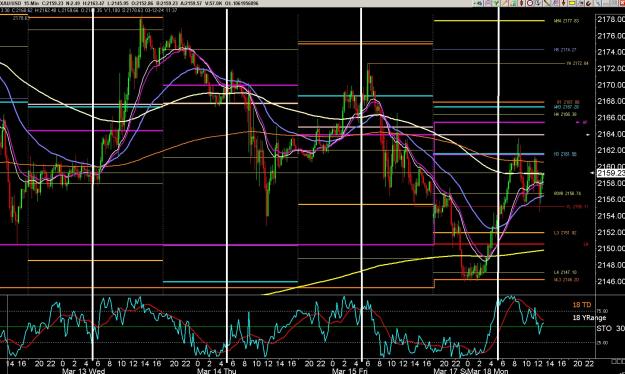Image resolution: width=625 pixels, height=374 pixels.
Task: Click the Mar 13 Wed date label
Action: [83, 371]
